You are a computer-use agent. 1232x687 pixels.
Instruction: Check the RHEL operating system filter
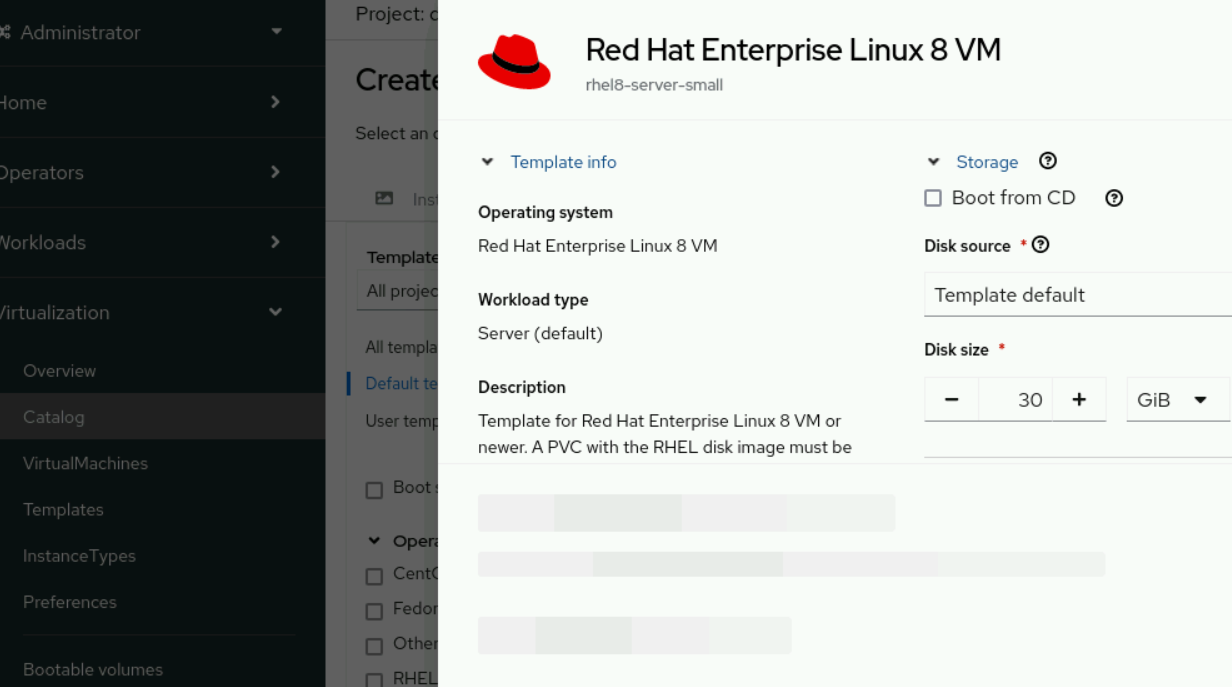click(x=374, y=680)
